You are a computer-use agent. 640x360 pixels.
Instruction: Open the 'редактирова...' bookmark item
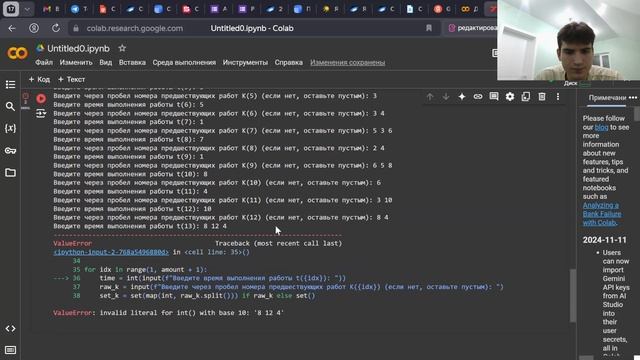472,28
